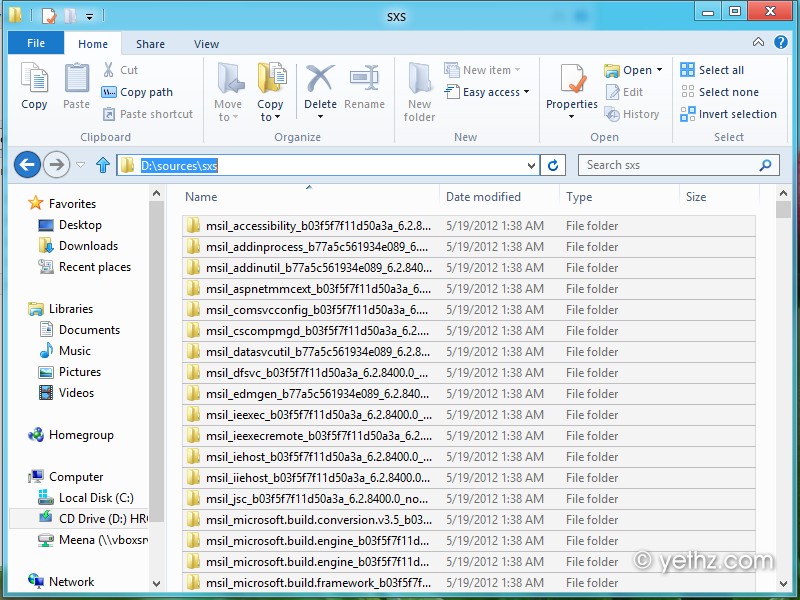Open Help with the question mark icon
Viewport: 800px width, 600px height.
(x=781, y=42)
